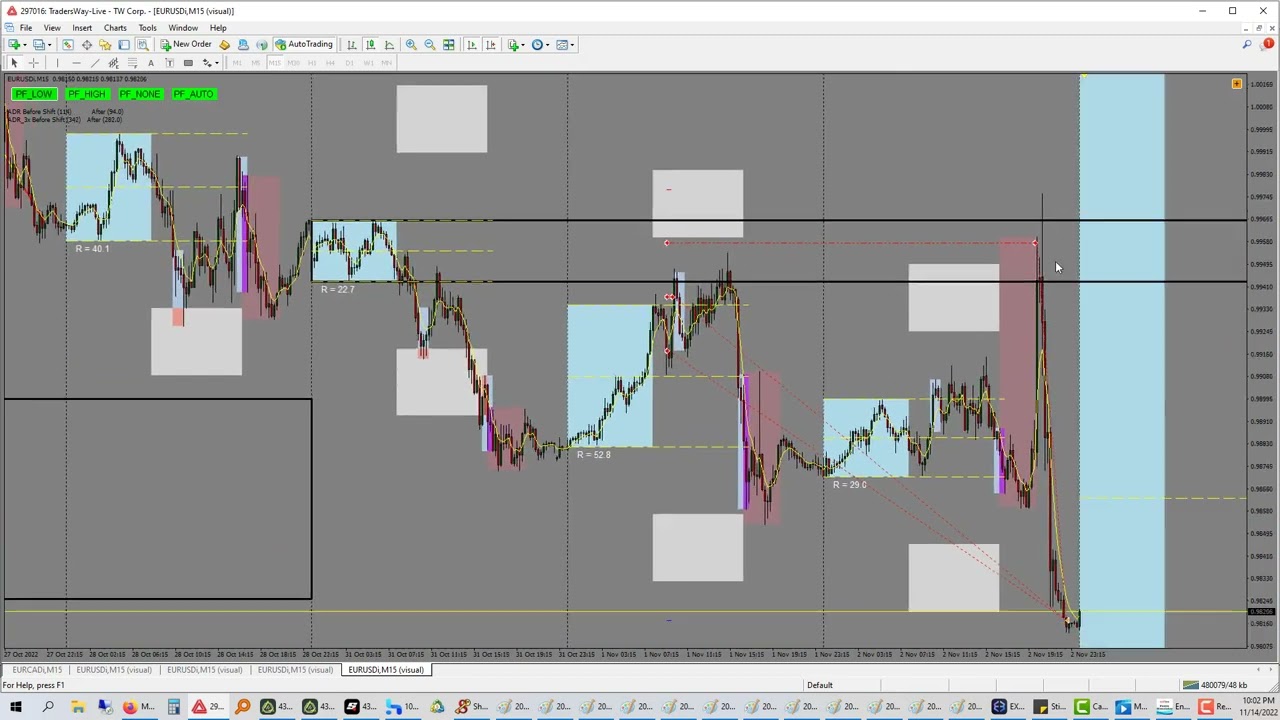1280x720 pixels.
Task: Select the Horizontal Line drawing tool
Action: click(x=76, y=62)
